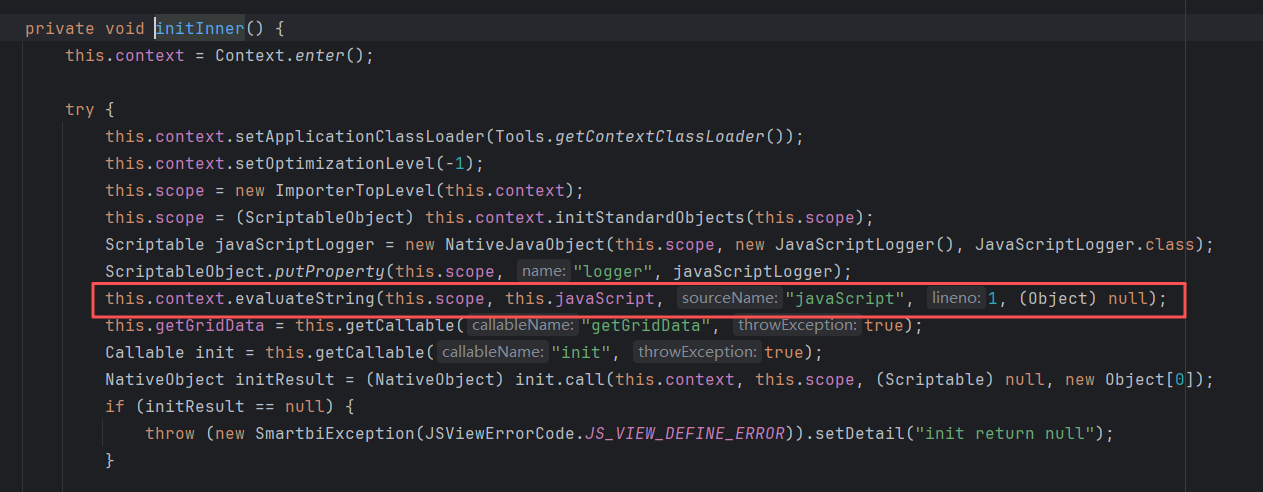1263x492 pixels.
Task: Click the lineno parameter hint
Action: [x=955, y=298]
